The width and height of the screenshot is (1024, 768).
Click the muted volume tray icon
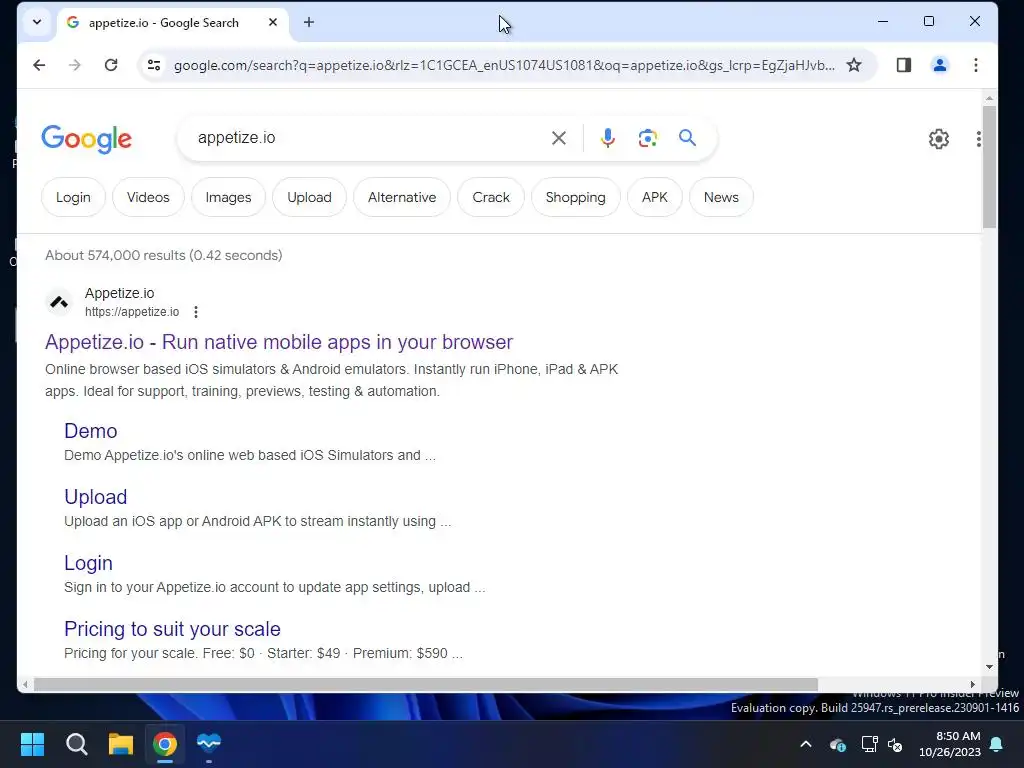[895, 744]
